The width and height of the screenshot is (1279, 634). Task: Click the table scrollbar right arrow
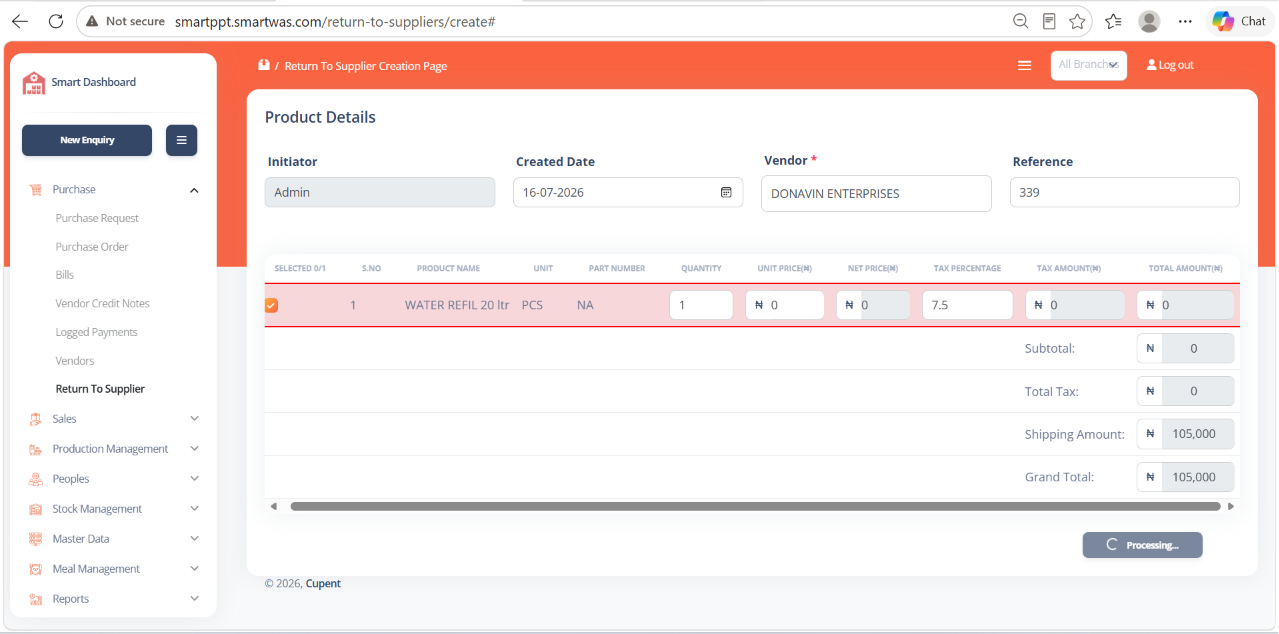1231,507
